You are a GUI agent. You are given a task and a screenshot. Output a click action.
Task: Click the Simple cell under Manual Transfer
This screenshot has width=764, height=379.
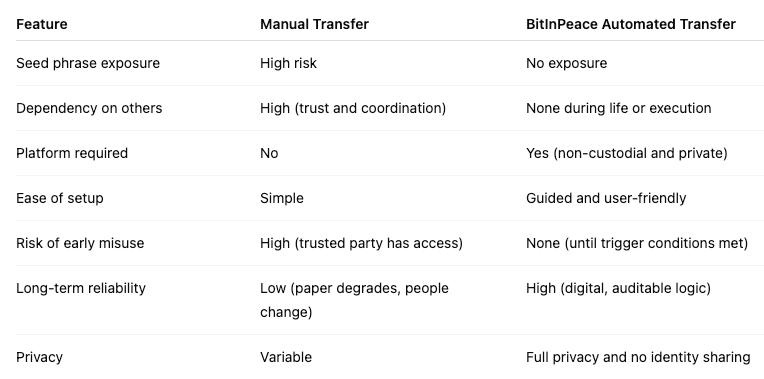(282, 198)
